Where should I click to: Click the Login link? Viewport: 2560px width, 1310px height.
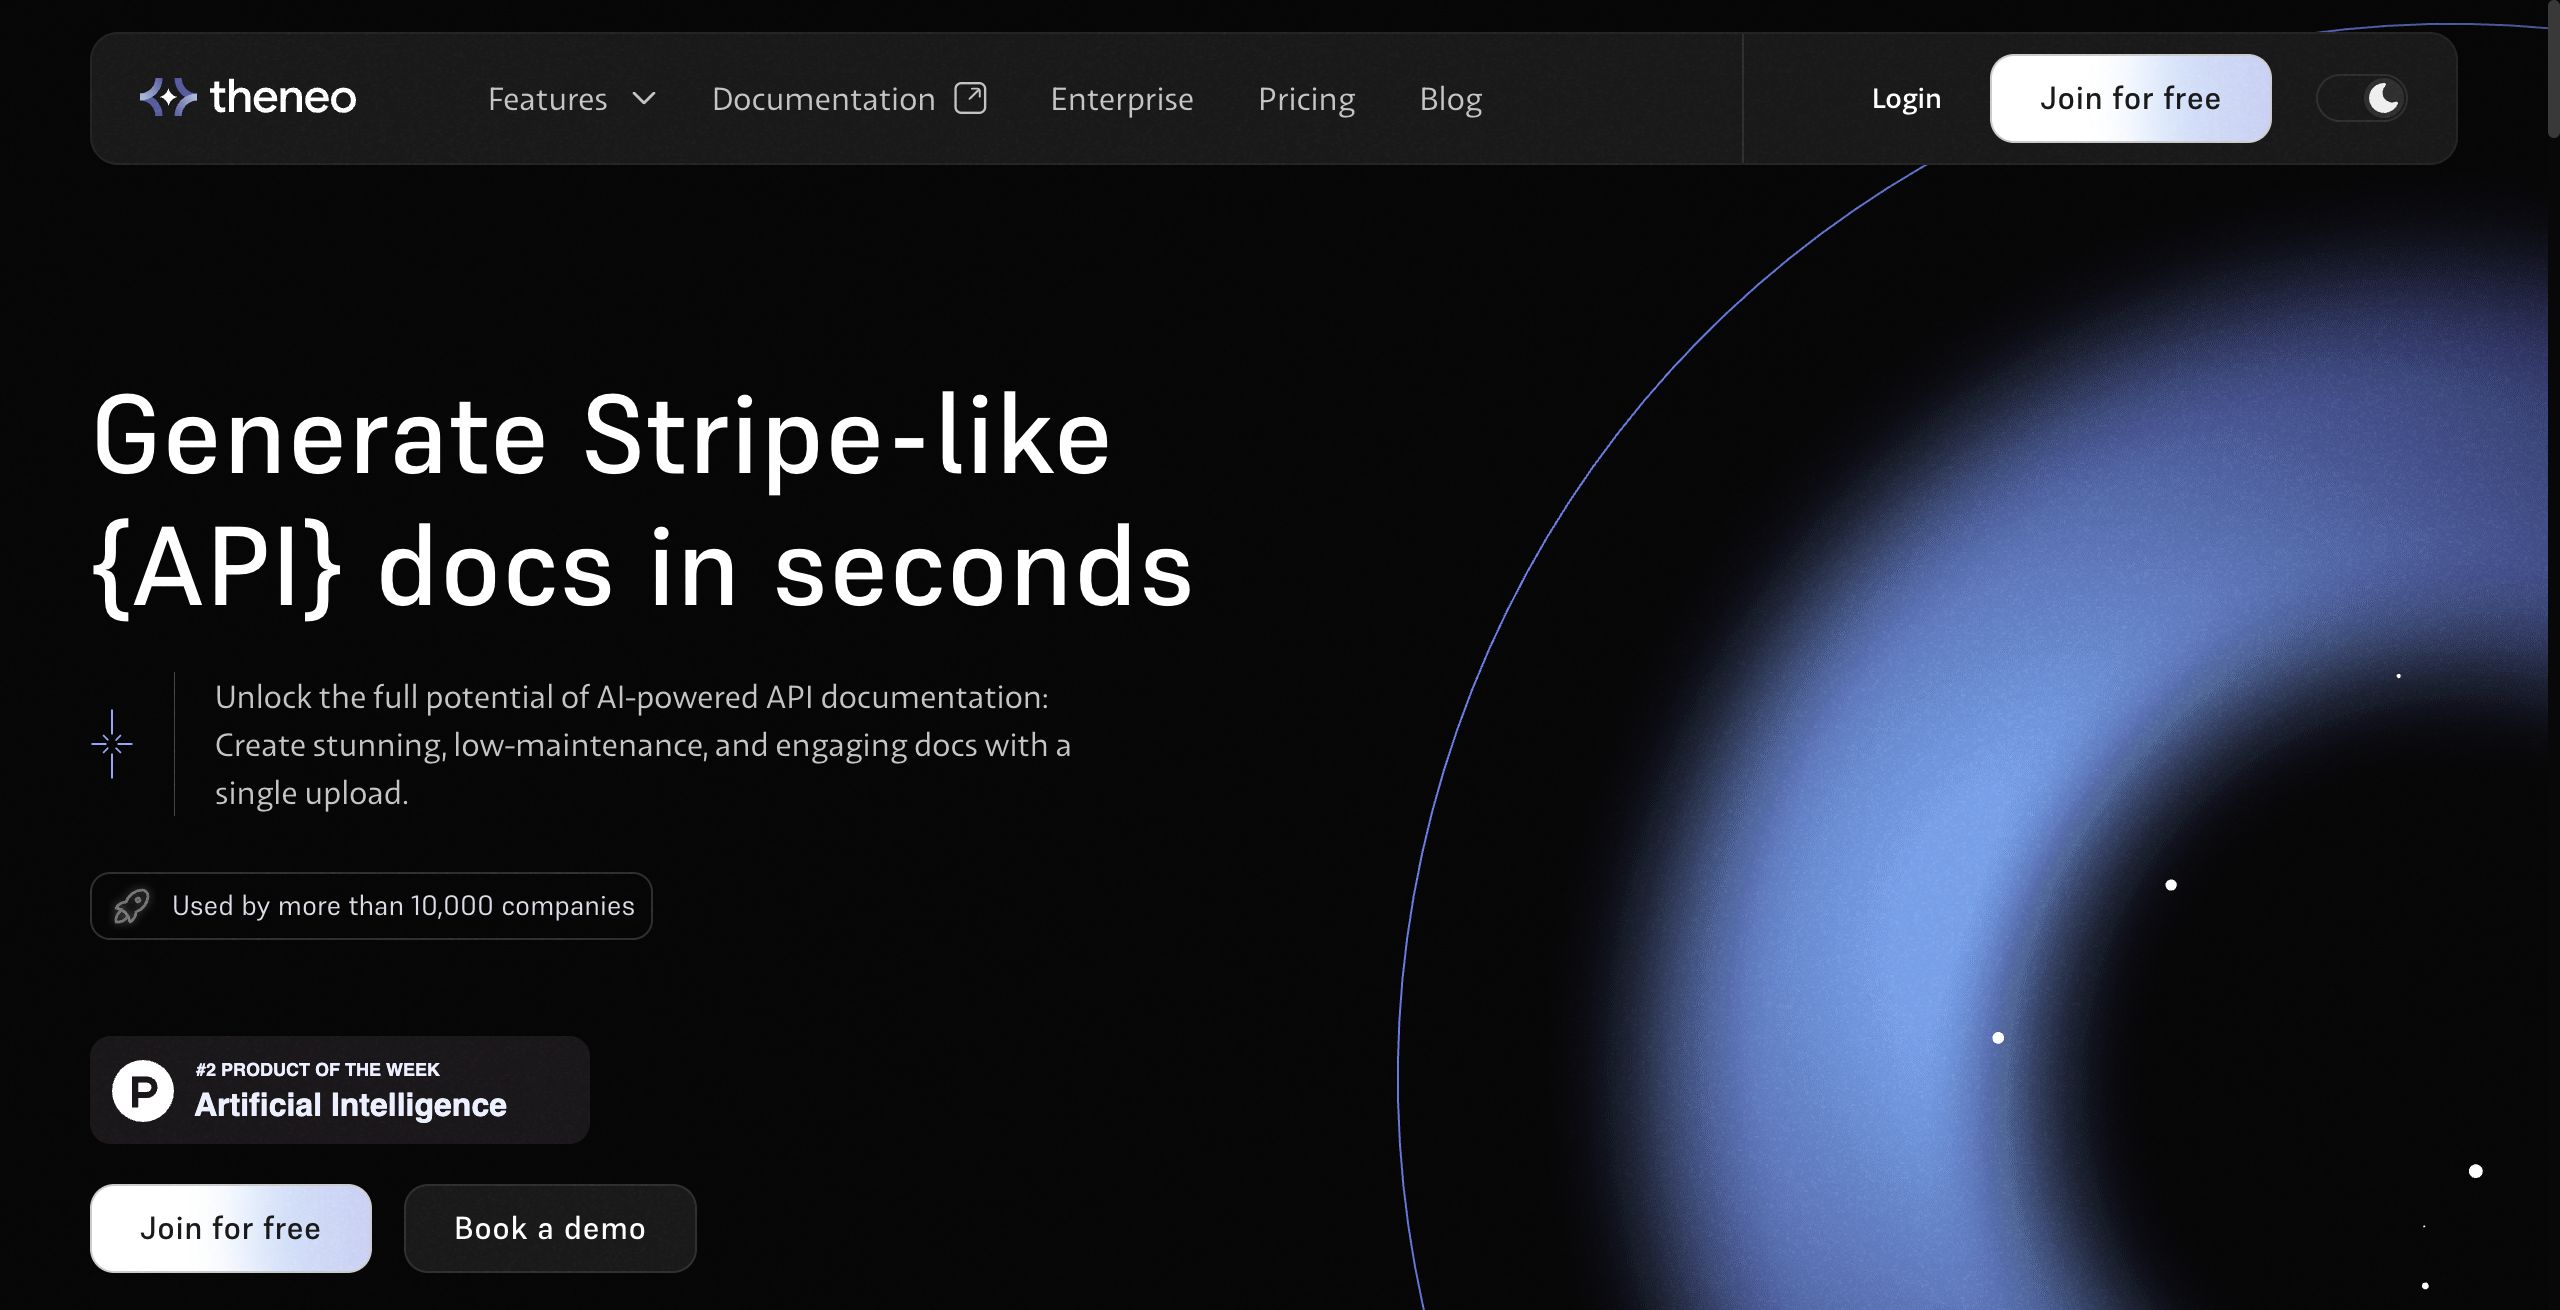[1906, 98]
